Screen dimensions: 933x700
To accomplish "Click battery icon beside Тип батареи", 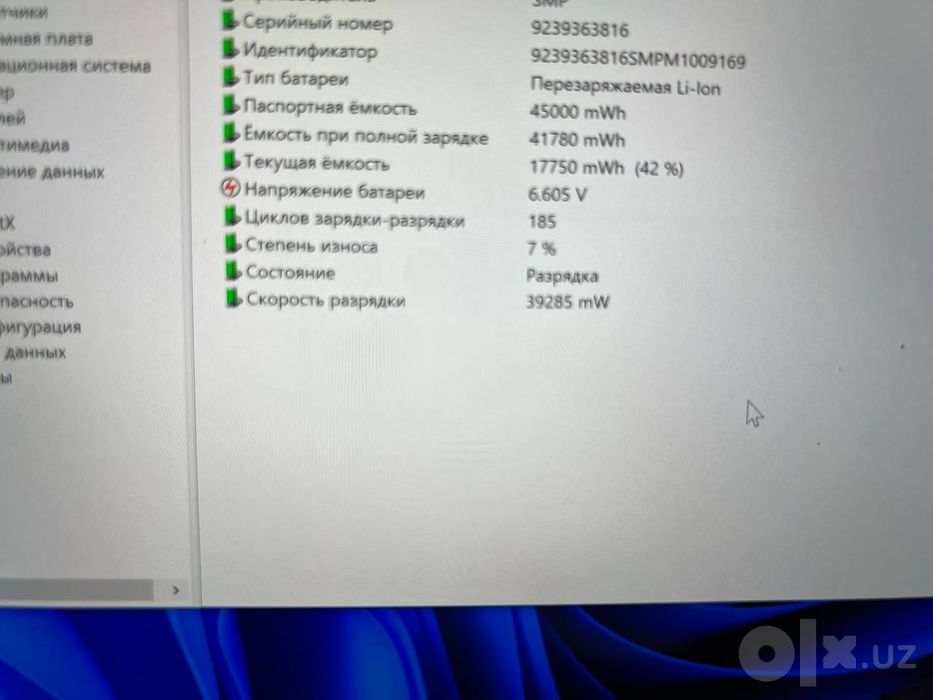I will [x=231, y=76].
